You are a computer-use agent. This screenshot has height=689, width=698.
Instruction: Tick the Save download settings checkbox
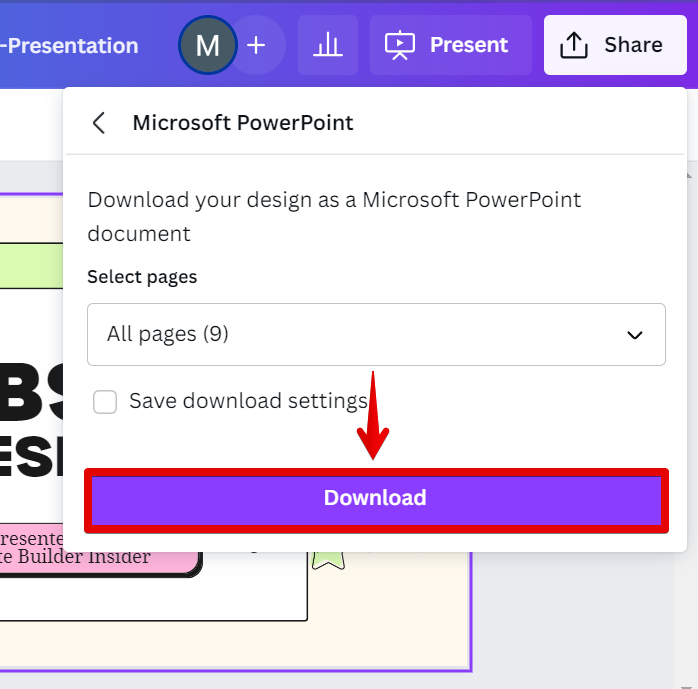click(105, 402)
